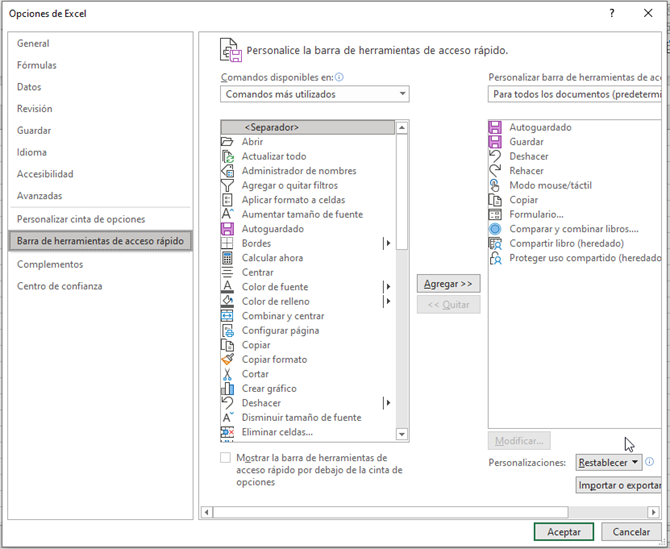This screenshot has width=670, height=549.
Task: Click the info icon next to Restablecer
Action: point(649,462)
